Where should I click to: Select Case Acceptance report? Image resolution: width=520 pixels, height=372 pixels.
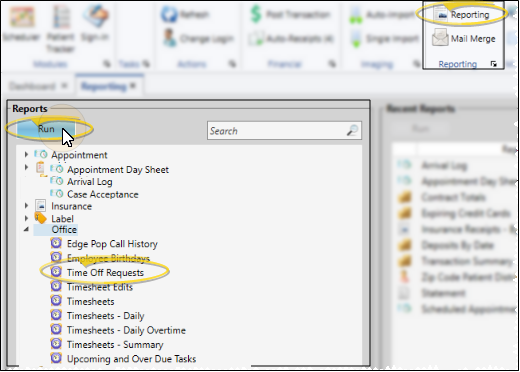coord(103,194)
